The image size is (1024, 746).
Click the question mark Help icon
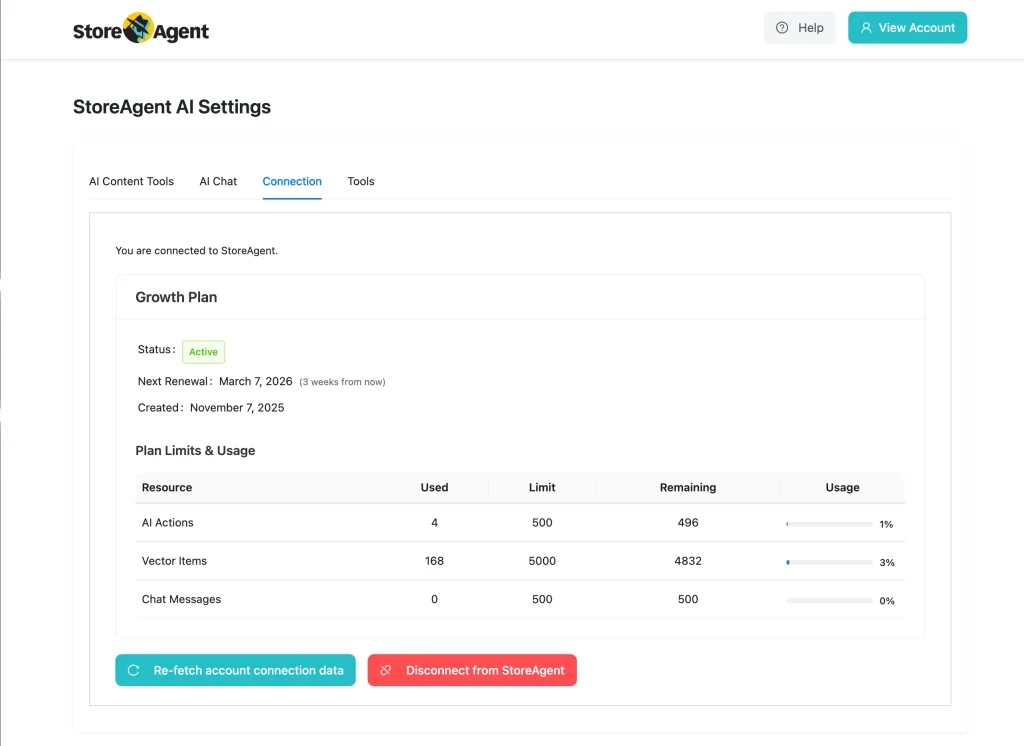[782, 27]
